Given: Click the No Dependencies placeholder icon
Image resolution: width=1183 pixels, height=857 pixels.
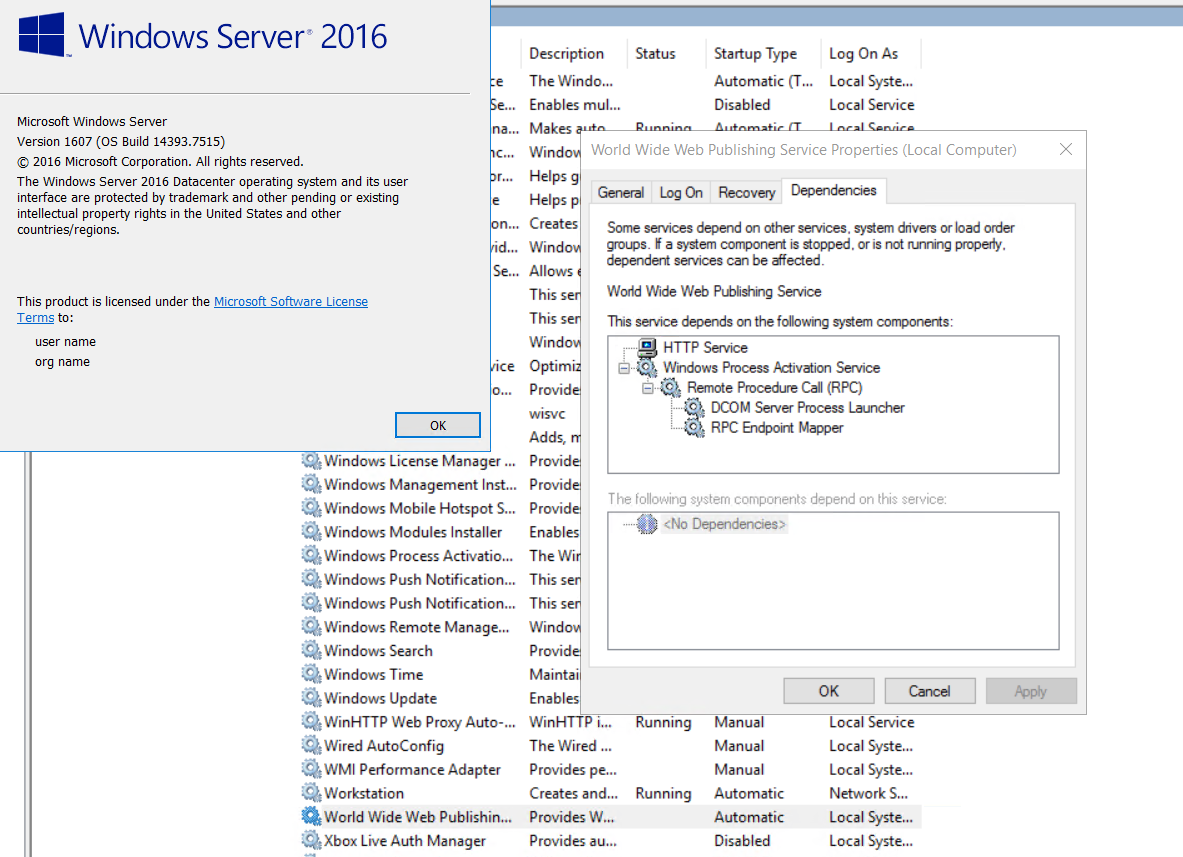Looking at the screenshot, I should point(647,524).
